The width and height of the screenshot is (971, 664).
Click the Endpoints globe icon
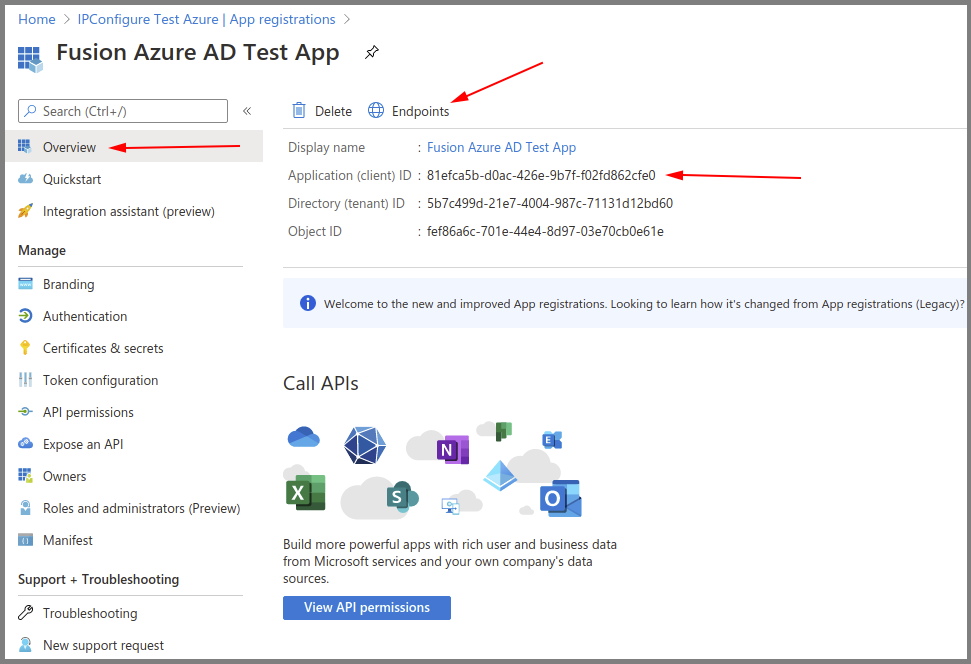click(x=376, y=110)
